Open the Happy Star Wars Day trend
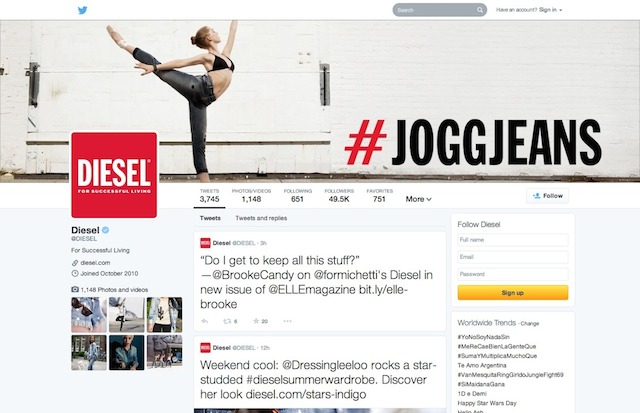Image resolution: width=640 pixels, height=413 pixels. (x=487, y=403)
